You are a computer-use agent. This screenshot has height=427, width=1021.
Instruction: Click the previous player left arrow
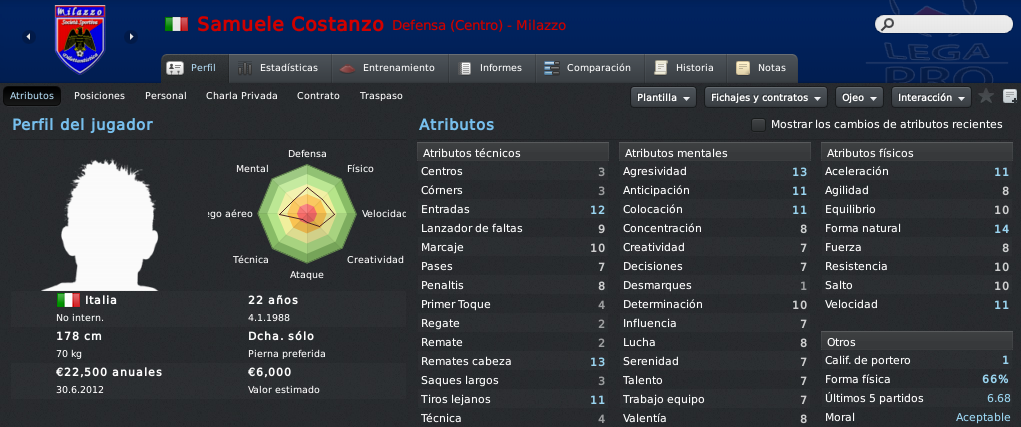click(x=28, y=37)
